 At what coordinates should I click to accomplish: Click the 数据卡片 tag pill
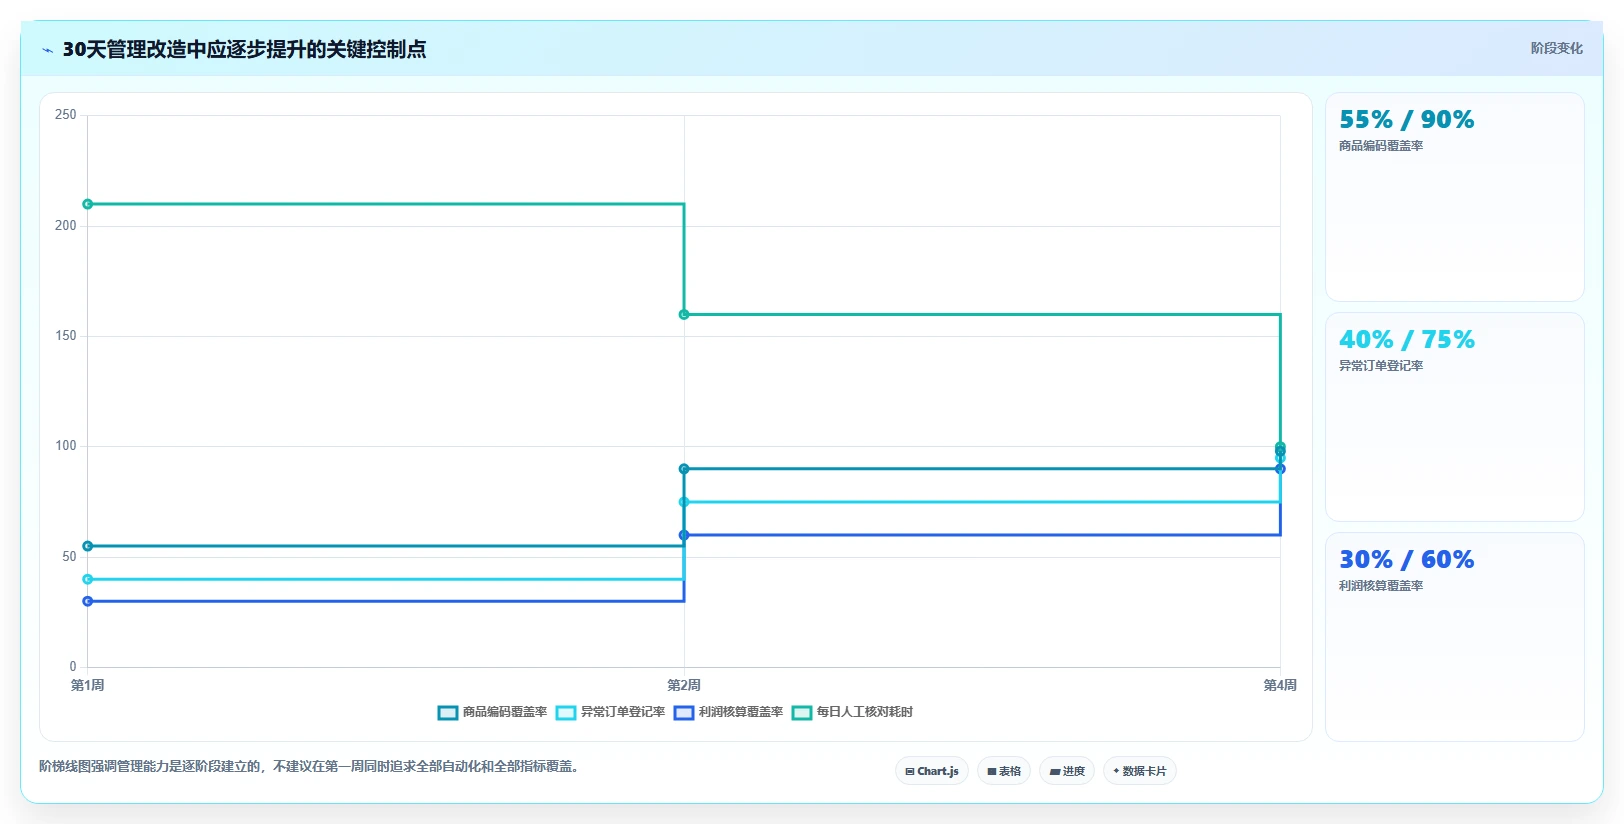[x=1140, y=771]
